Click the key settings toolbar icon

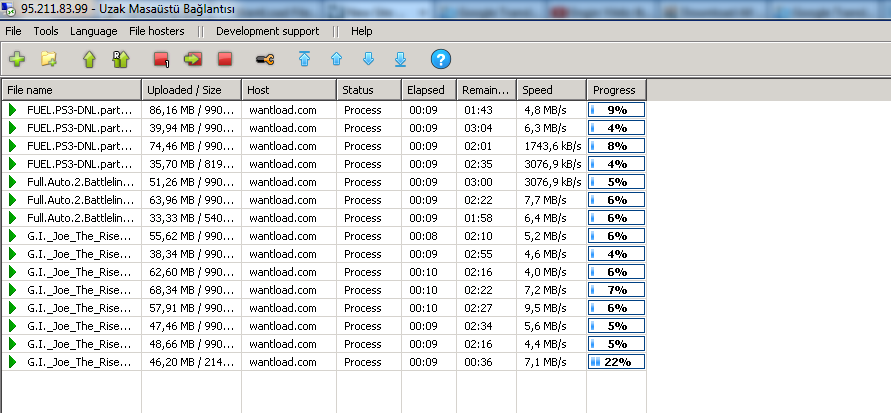click(265, 59)
